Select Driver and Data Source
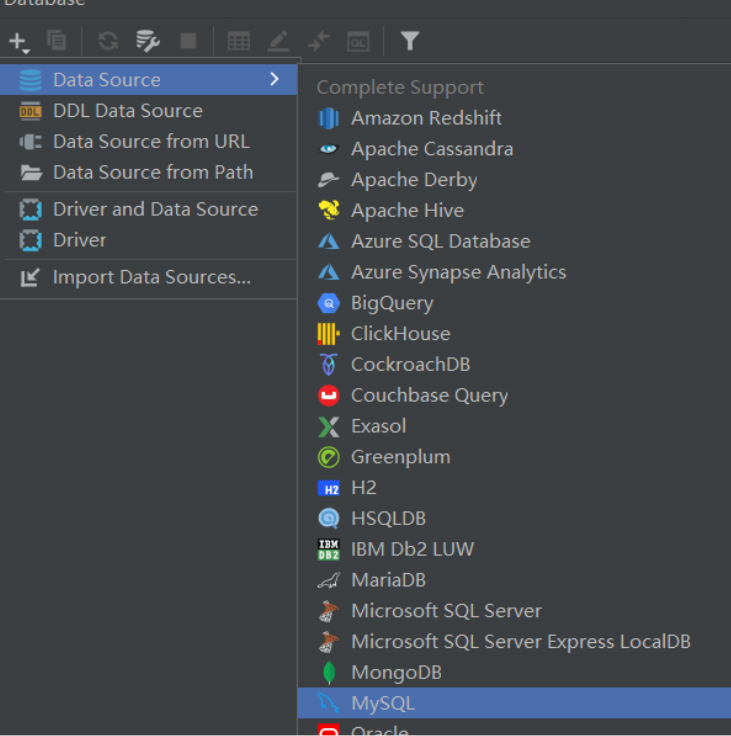731x736 pixels. [x=148, y=209]
